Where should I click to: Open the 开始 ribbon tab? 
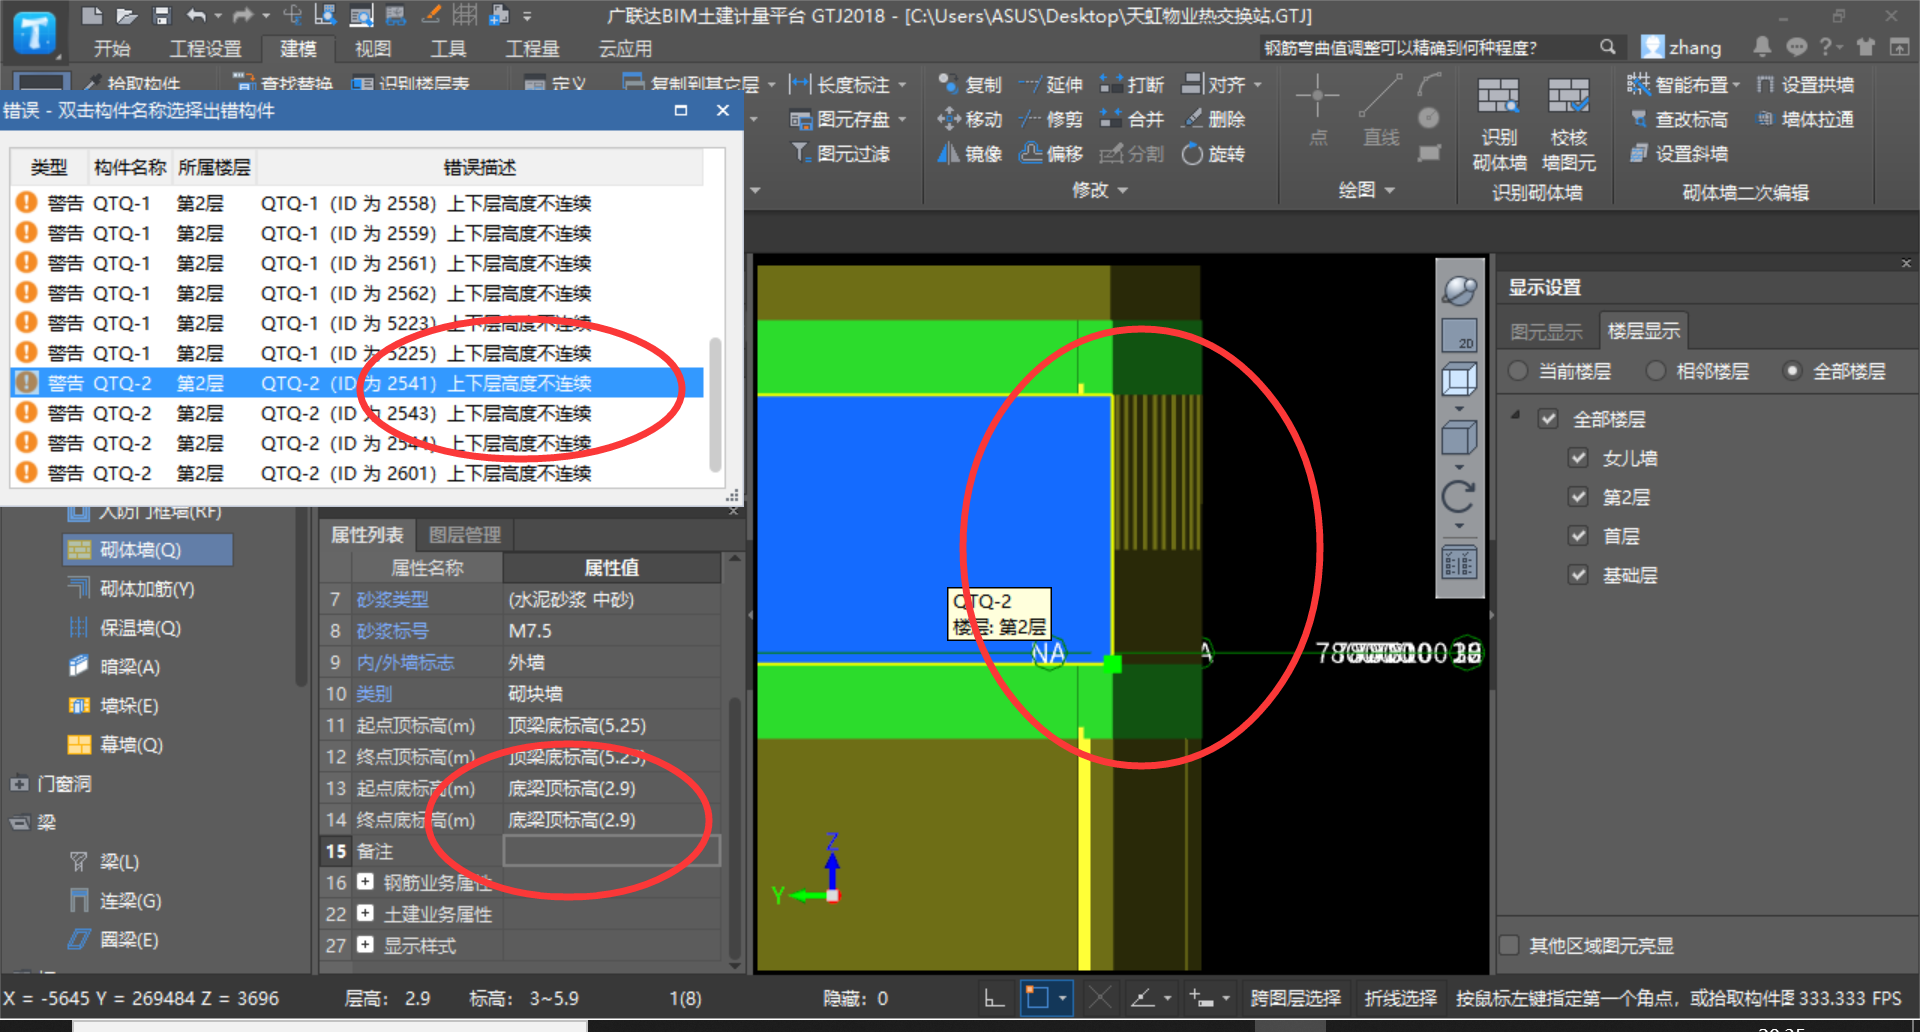click(112, 48)
